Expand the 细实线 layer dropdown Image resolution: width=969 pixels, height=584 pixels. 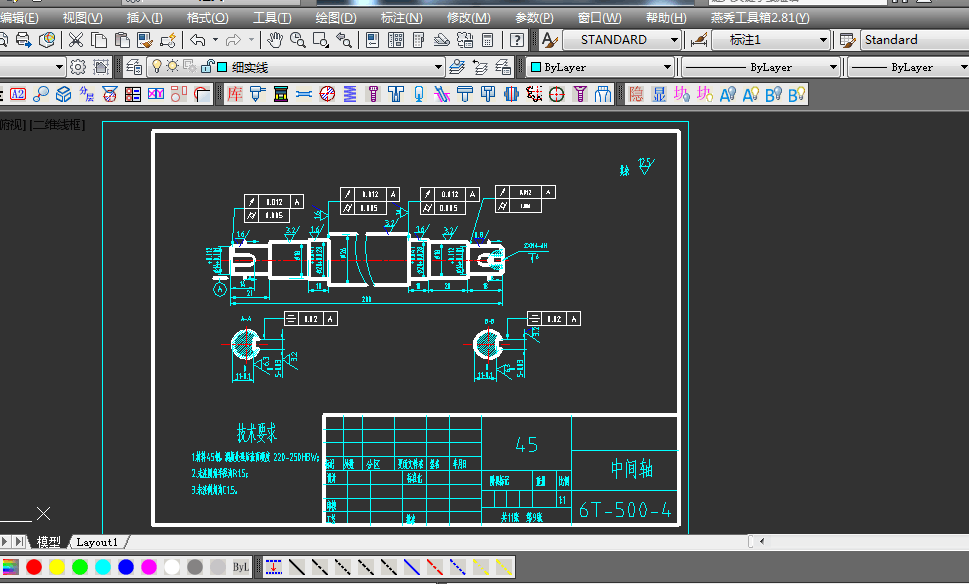[438, 67]
